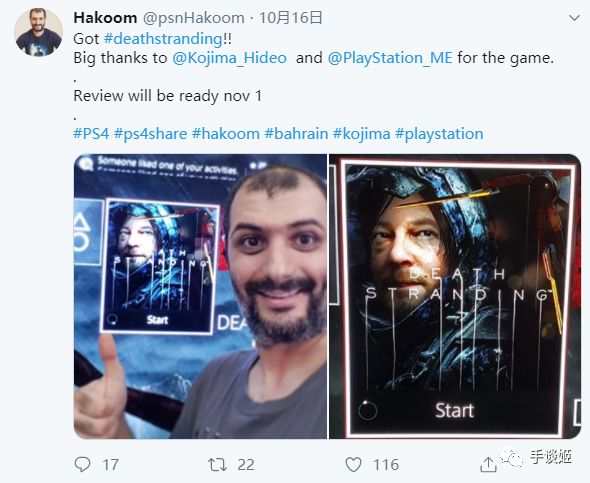The width and height of the screenshot is (590, 483).
Task: Like the tweet with the heart icon
Action: coord(353,465)
